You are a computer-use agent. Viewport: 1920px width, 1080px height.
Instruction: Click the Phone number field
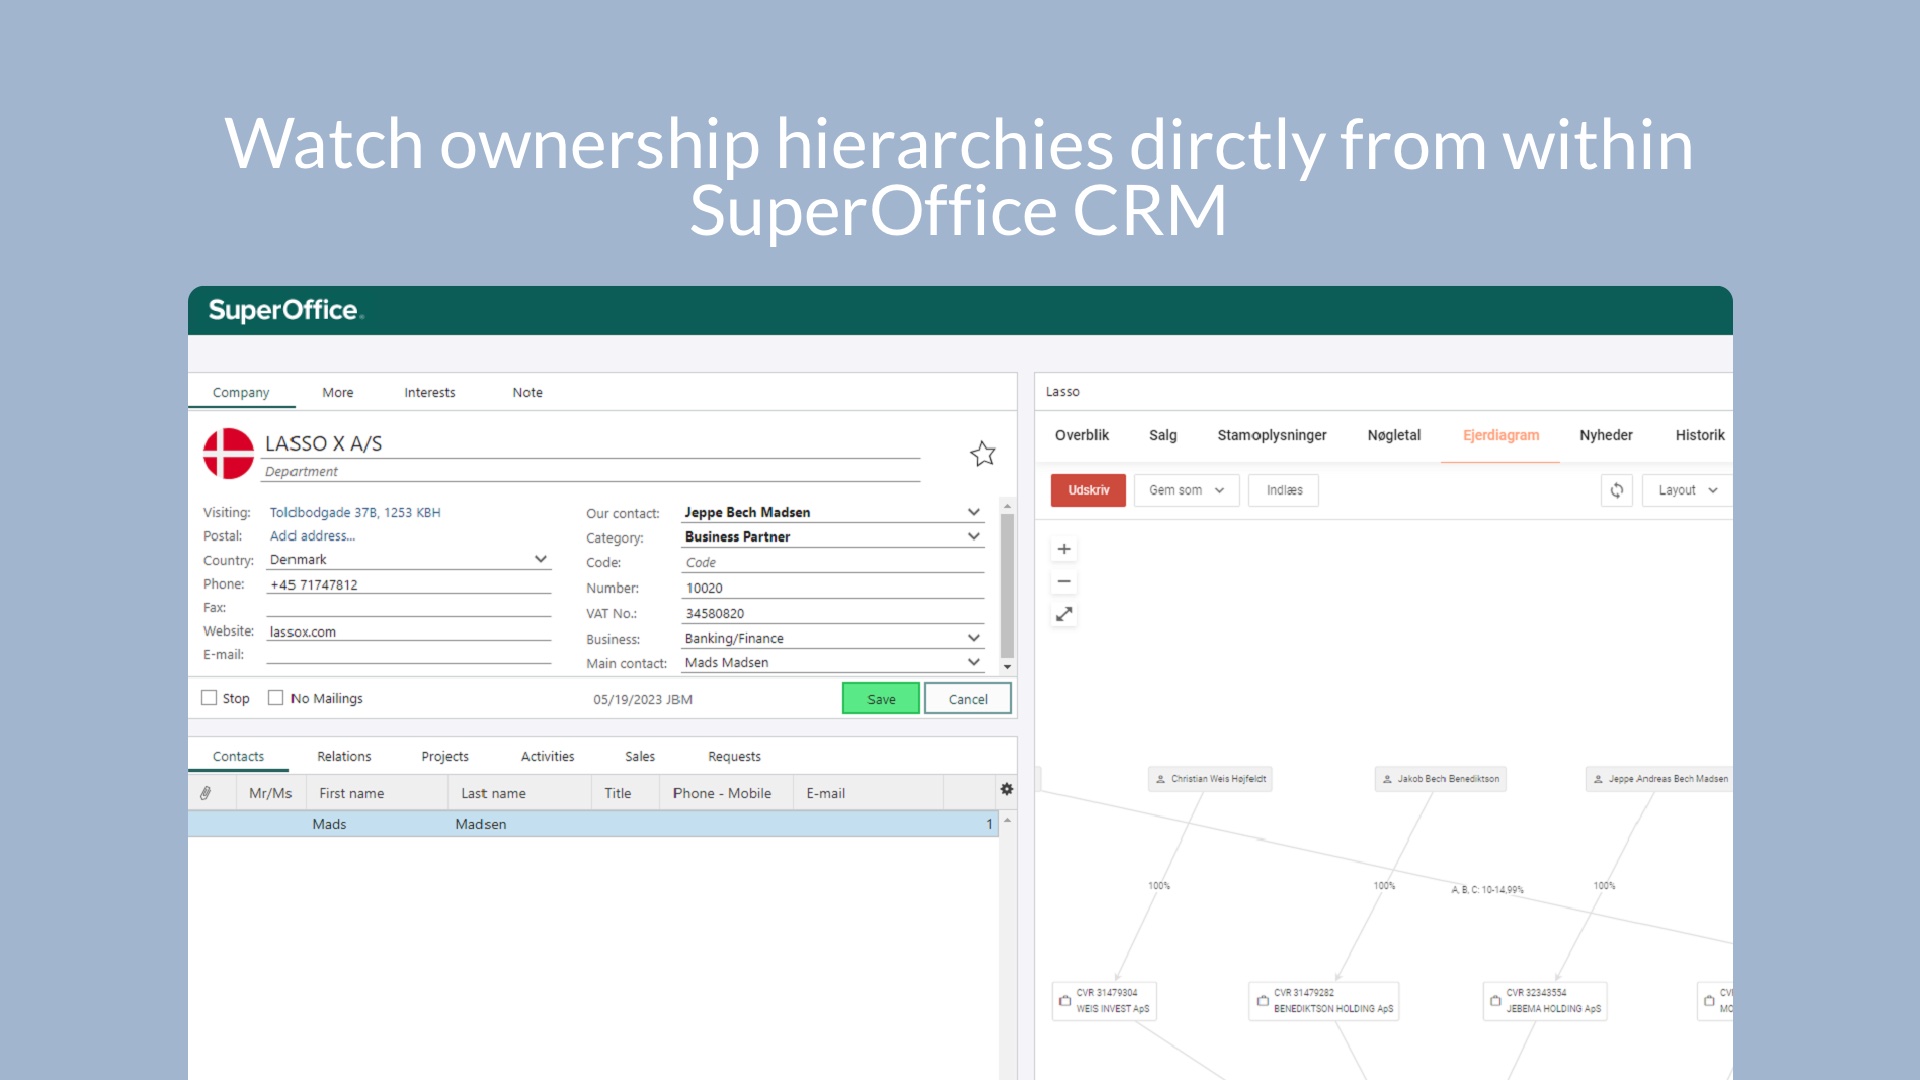coord(409,585)
